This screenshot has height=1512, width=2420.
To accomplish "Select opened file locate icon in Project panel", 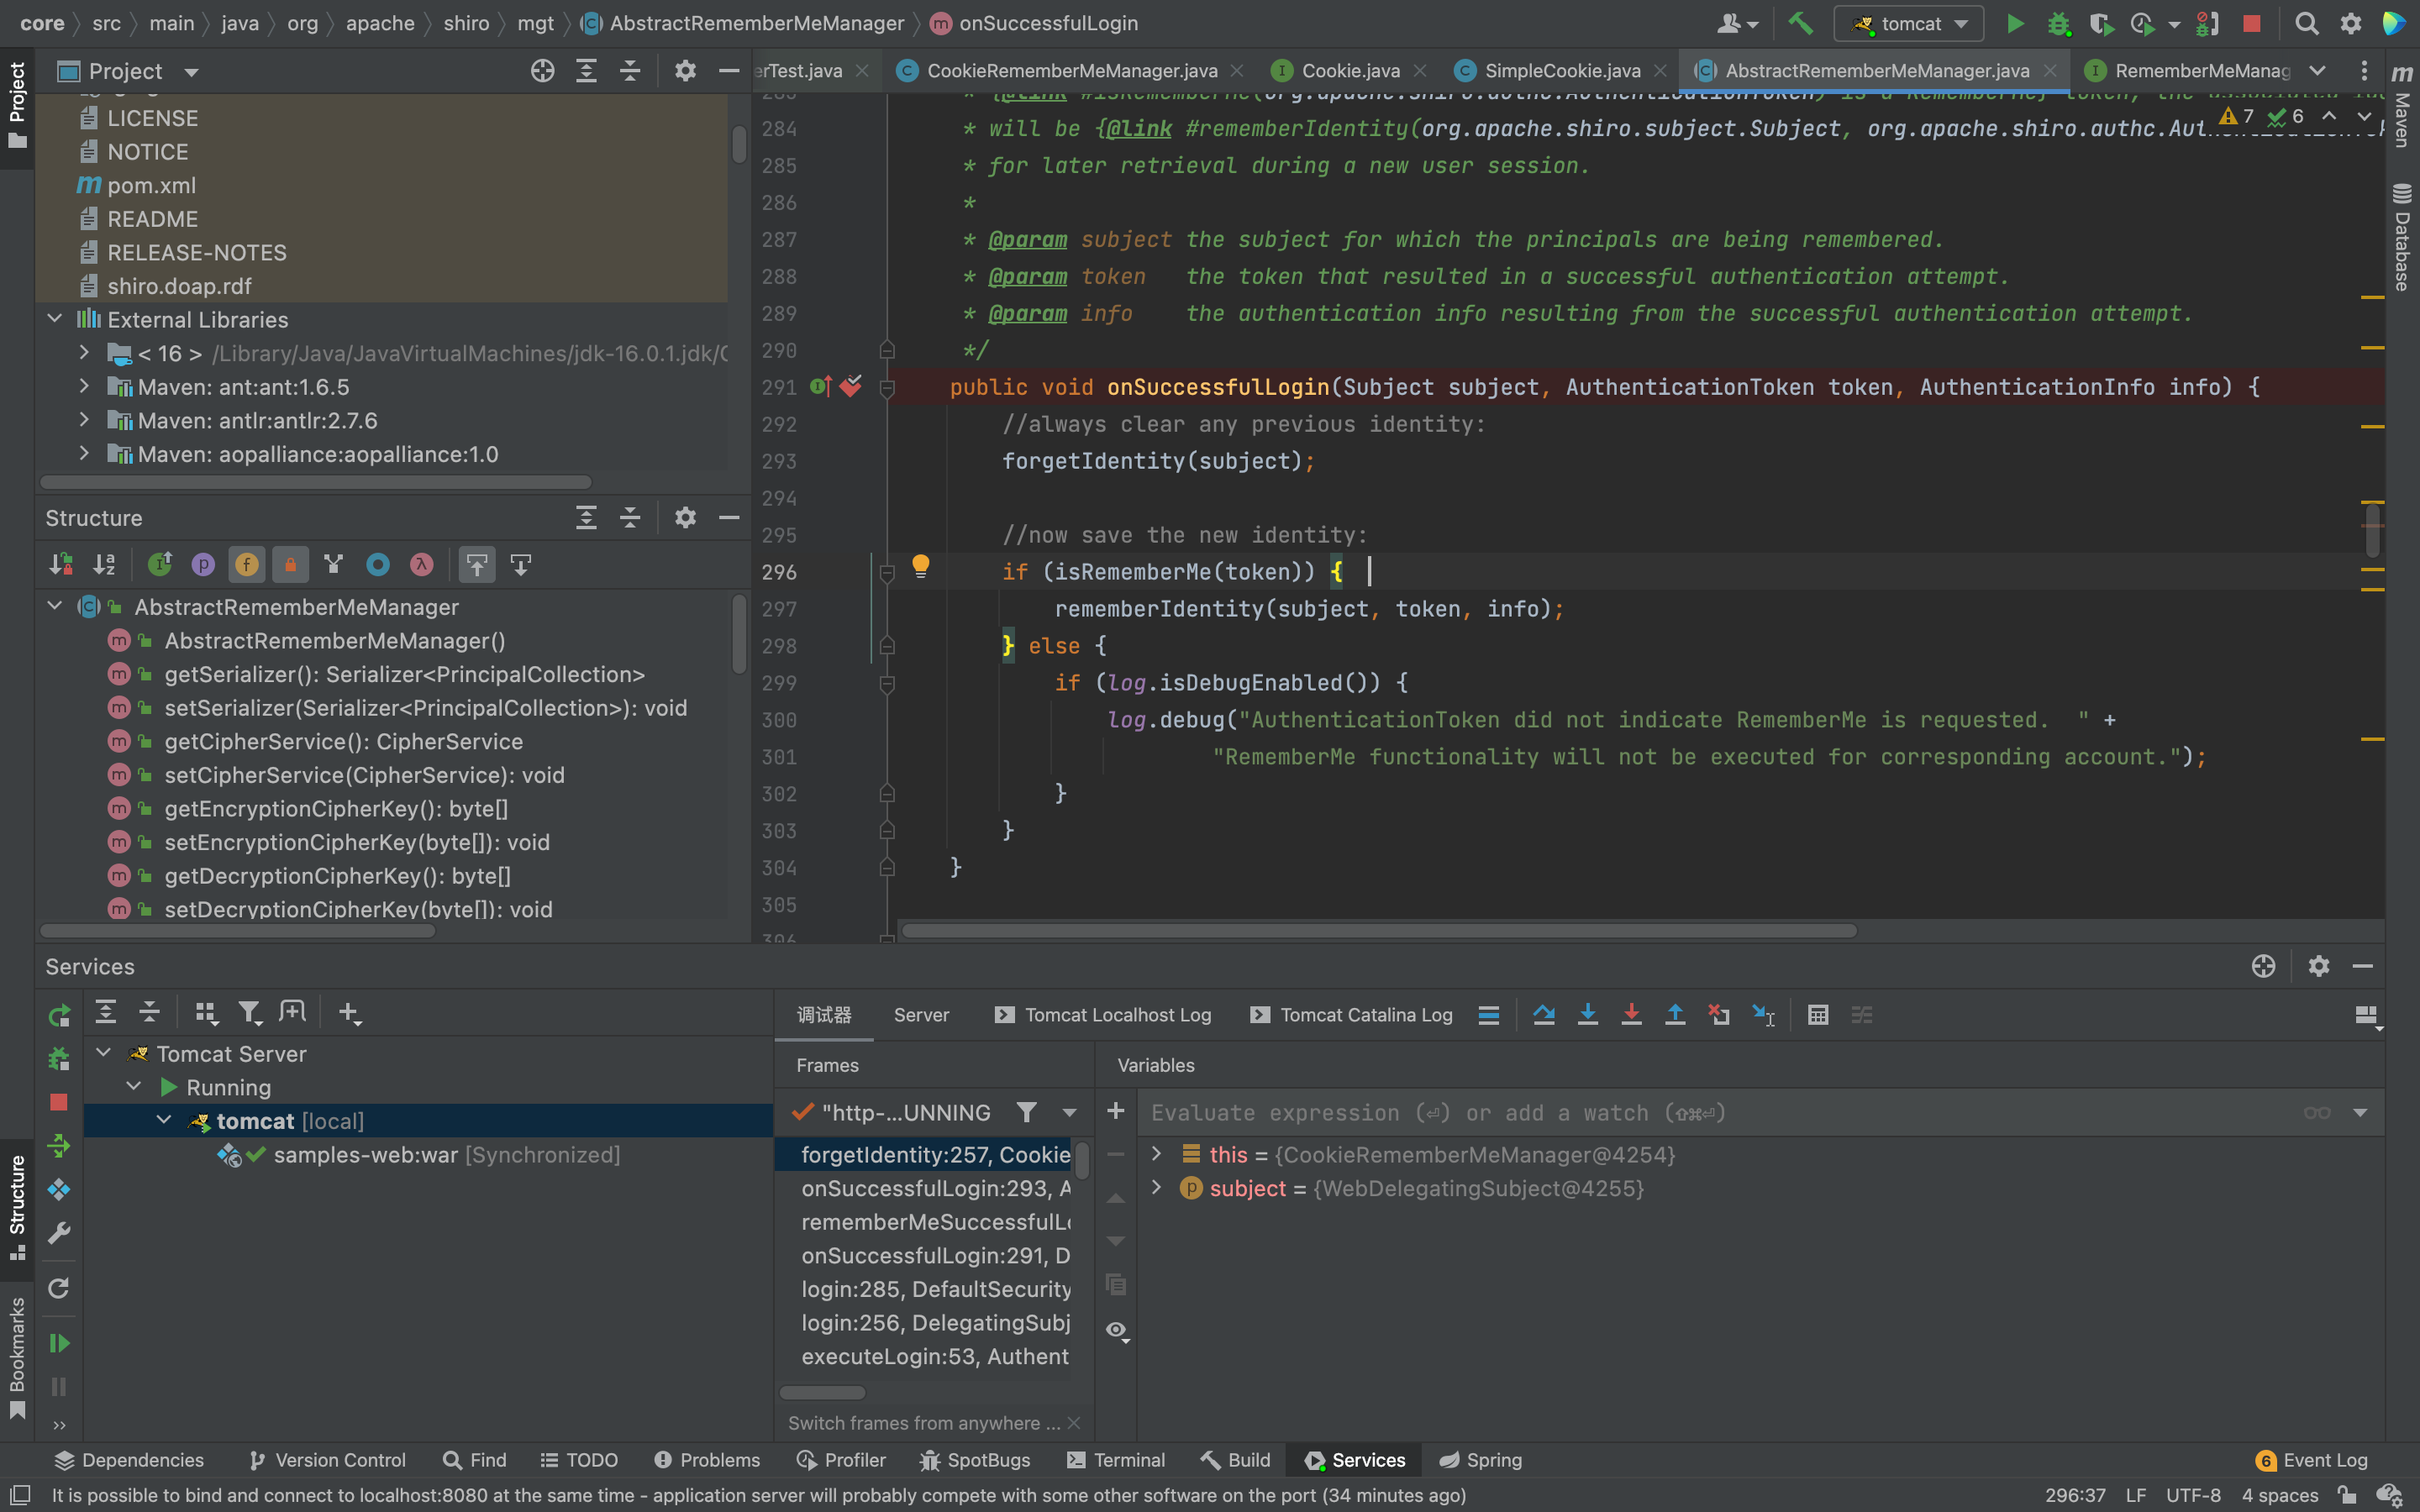I will [x=542, y=71].
